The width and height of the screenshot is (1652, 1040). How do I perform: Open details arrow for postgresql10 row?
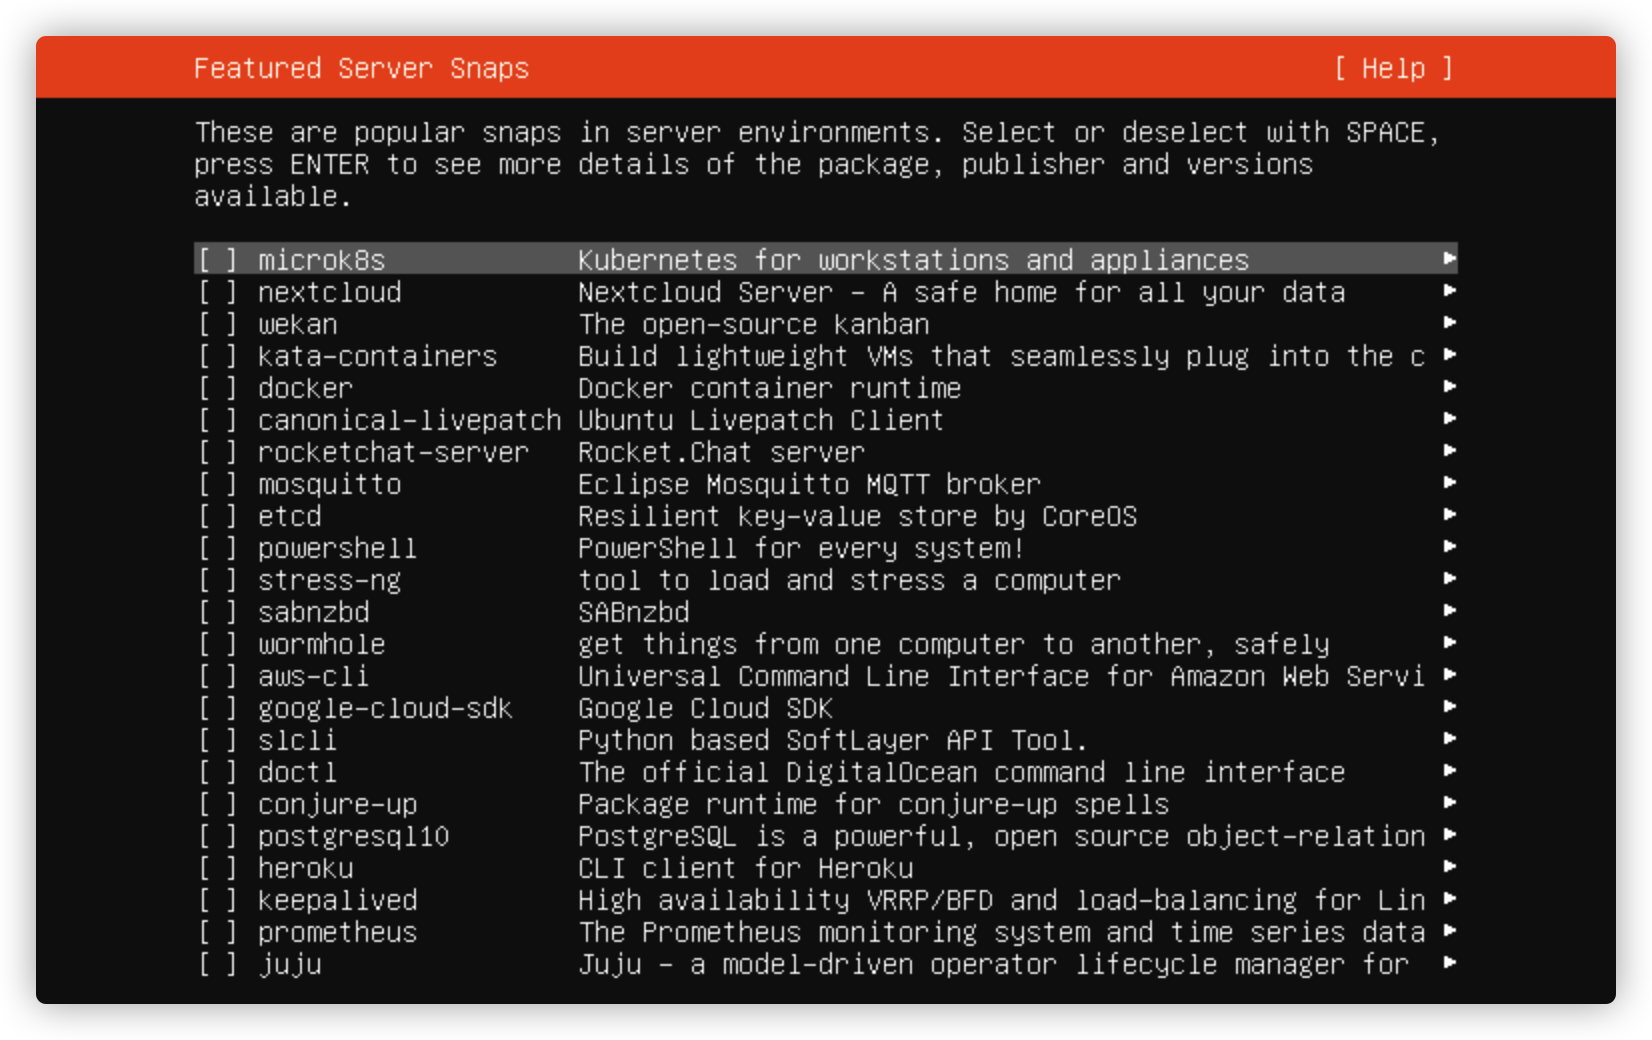(1449, 835)
